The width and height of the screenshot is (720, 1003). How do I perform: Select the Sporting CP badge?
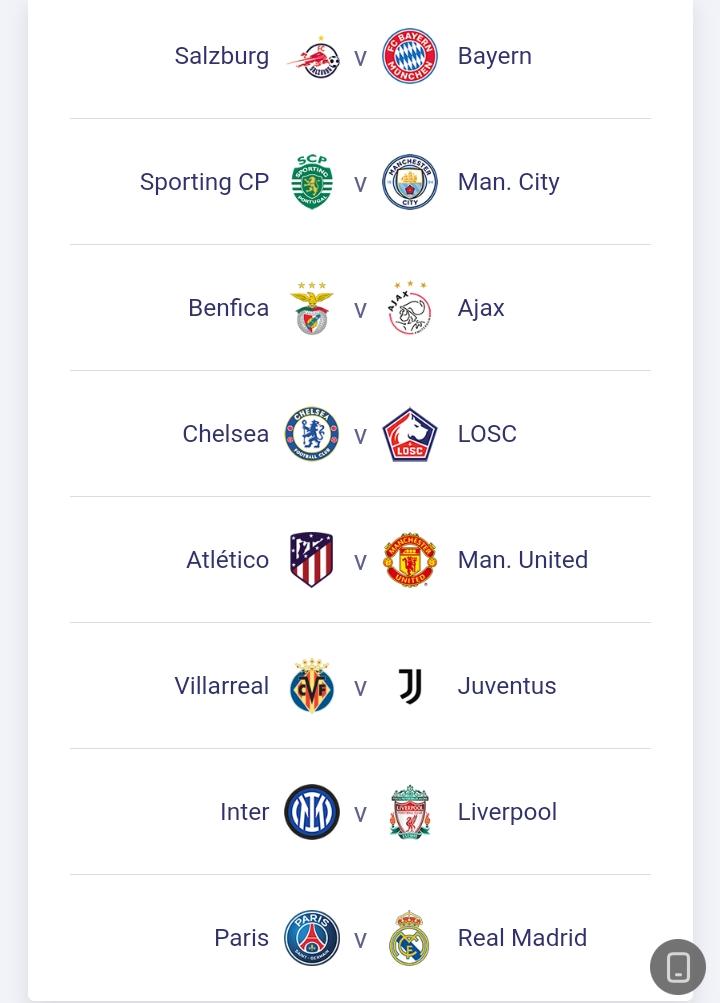tap(312, 182)
